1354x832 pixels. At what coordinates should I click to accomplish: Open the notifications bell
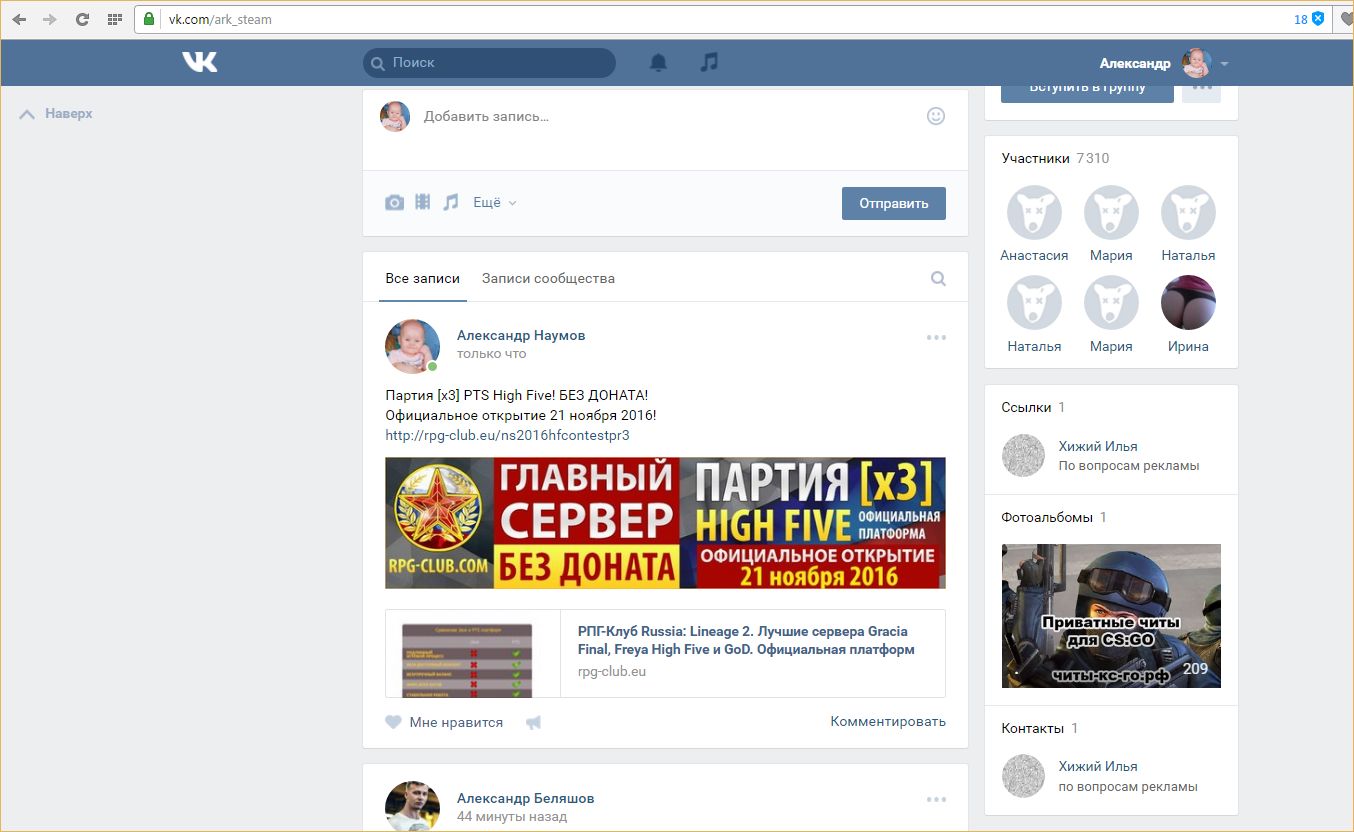click(x=658, y=63)
